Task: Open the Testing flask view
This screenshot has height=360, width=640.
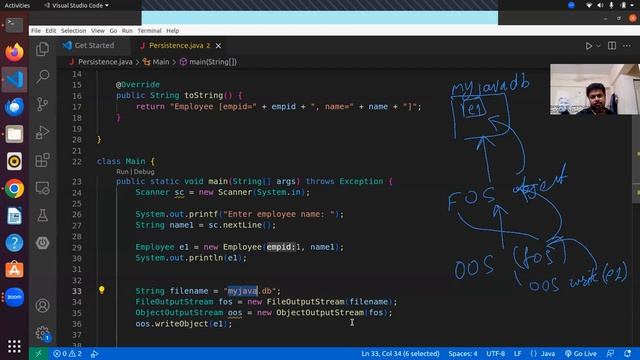Action: click(x=42, y=216)
